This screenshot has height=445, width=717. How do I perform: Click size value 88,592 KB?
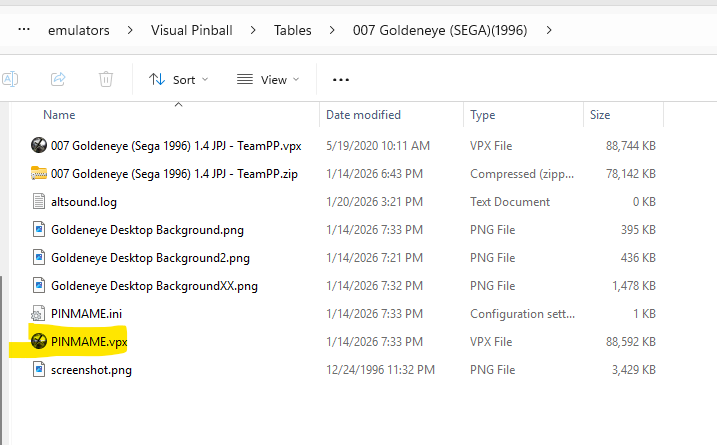tap(631, 342)
